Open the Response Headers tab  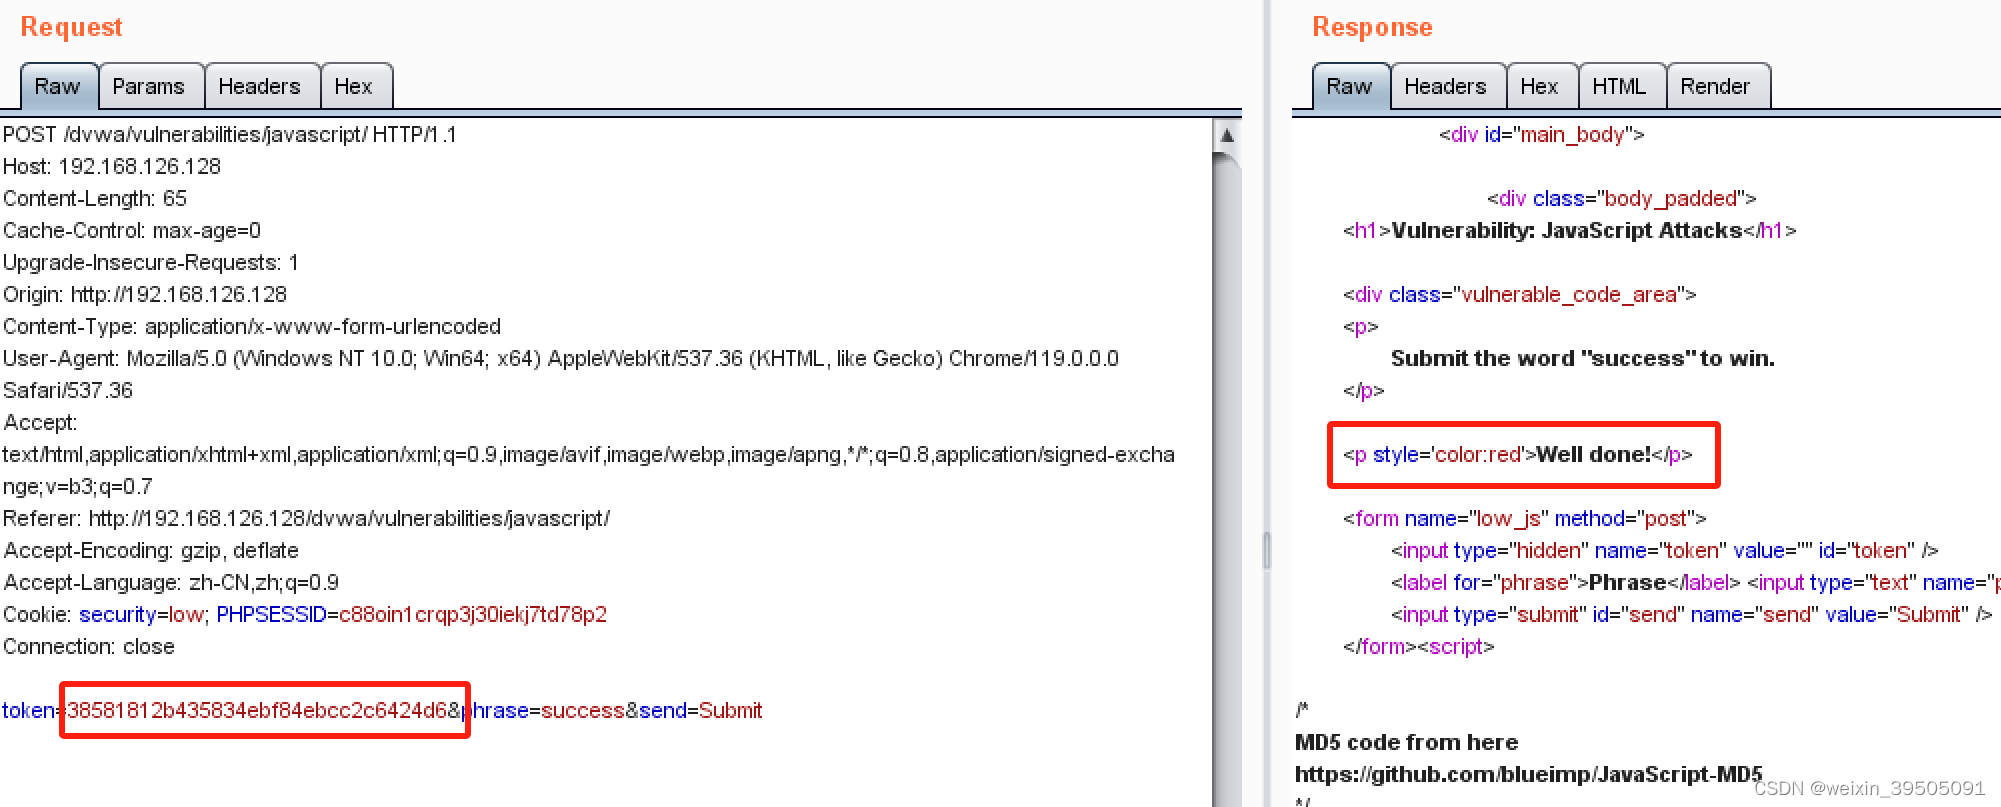[1446, 86]
